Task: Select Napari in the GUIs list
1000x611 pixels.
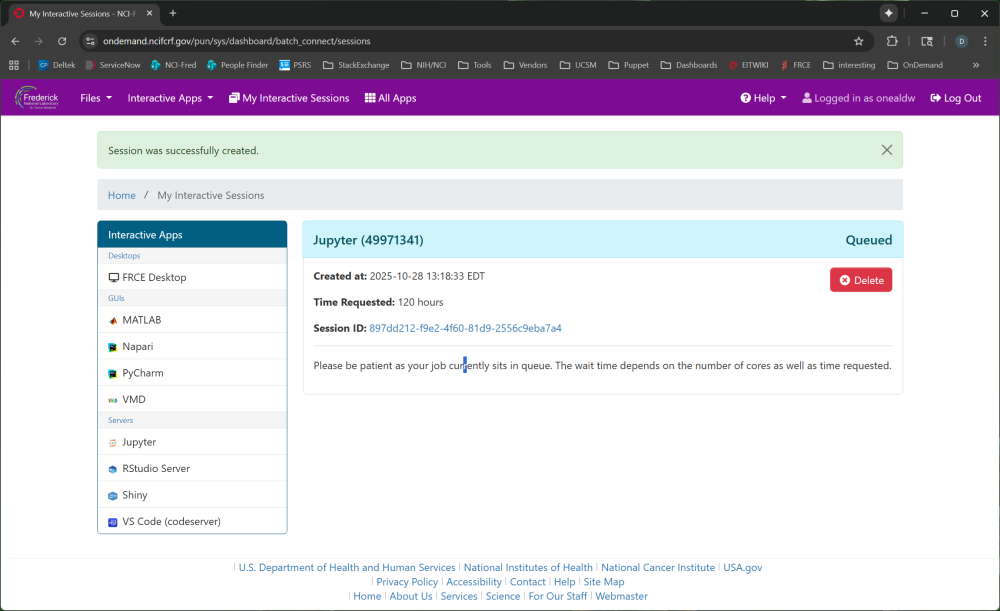Action: click(137, 346)
